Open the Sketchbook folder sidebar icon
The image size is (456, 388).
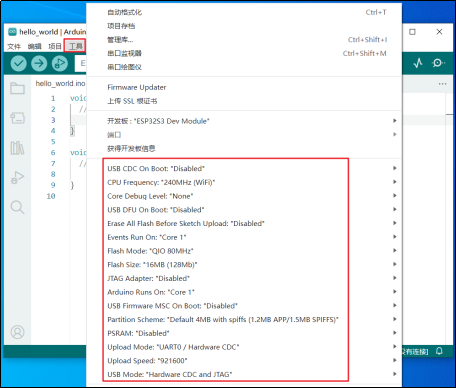tap(17, 88)
